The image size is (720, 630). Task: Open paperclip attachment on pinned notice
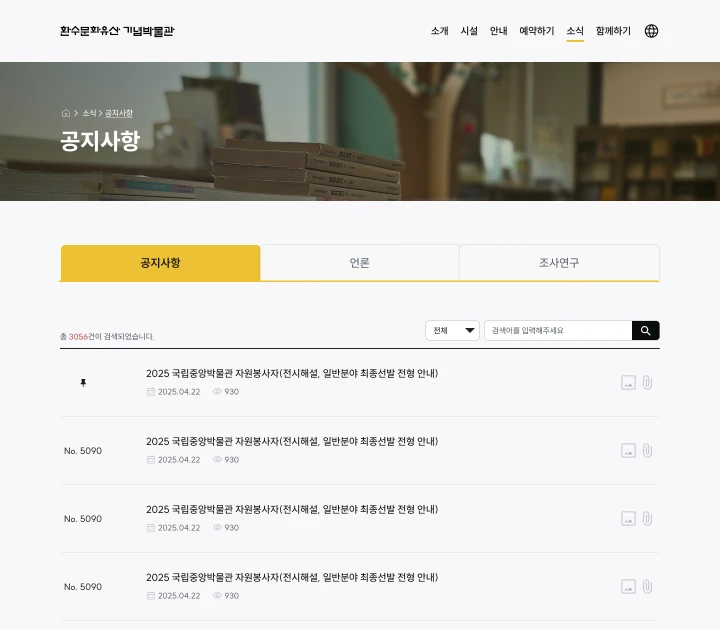coord(647,382)
